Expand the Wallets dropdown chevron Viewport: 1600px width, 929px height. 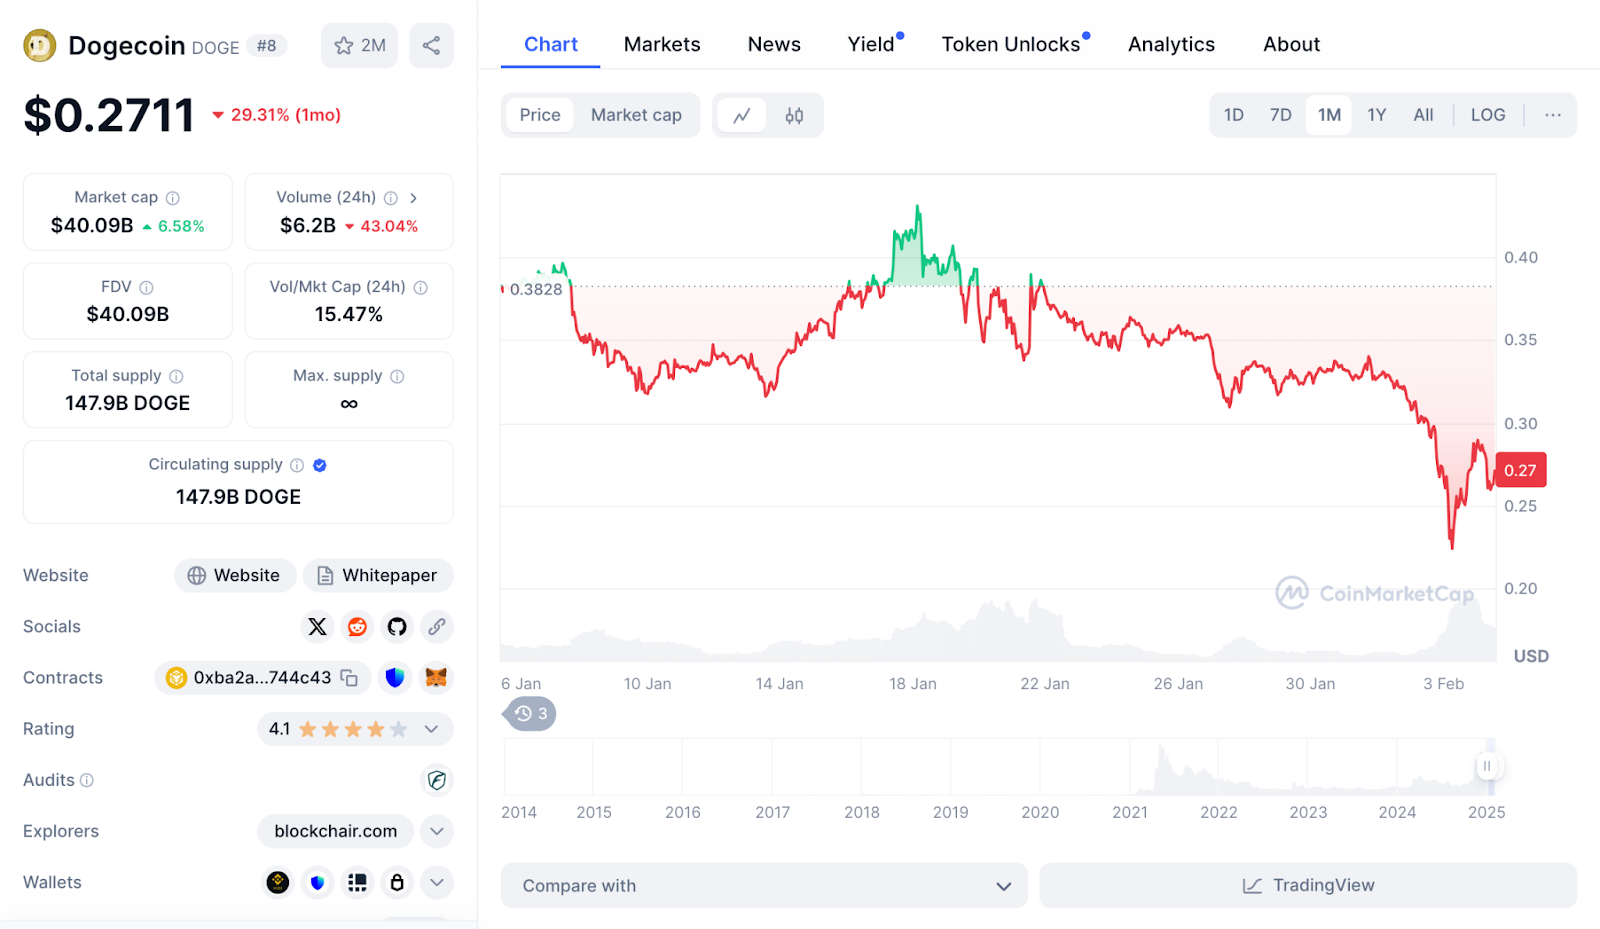pos(437,882)
